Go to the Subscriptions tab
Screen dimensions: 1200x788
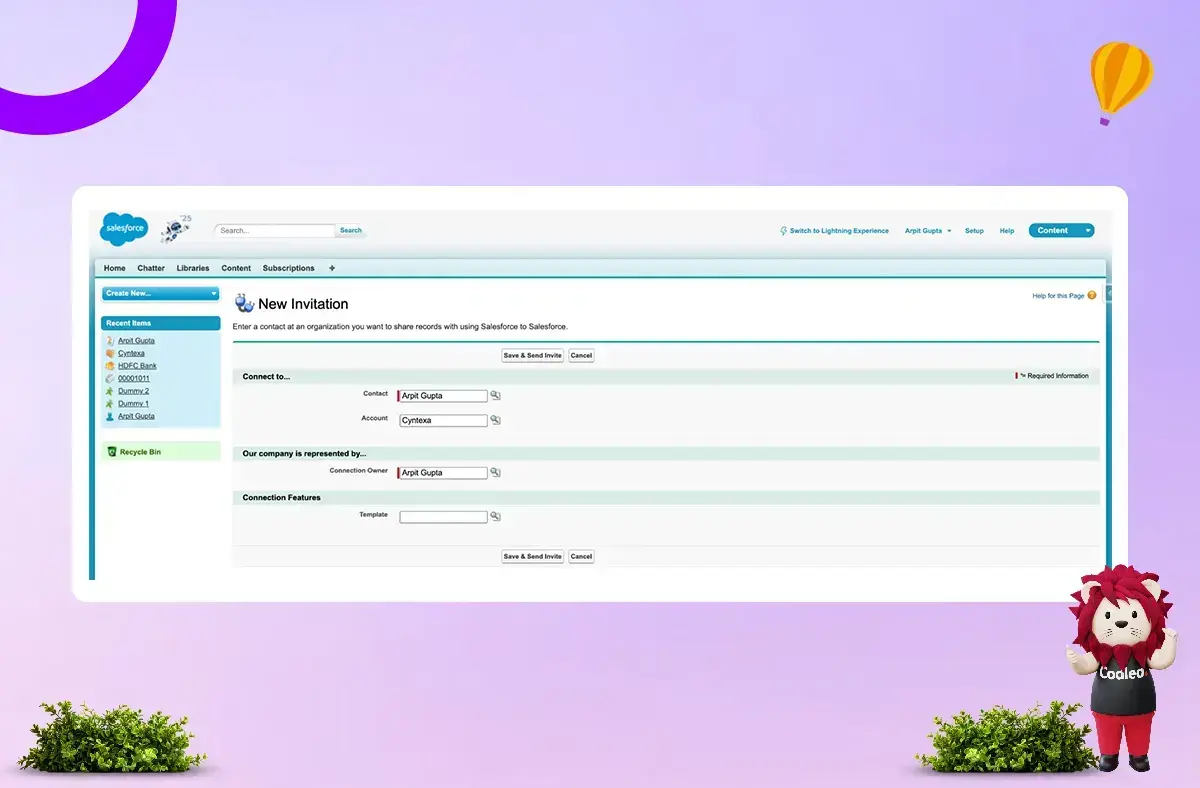click(288, 268)
